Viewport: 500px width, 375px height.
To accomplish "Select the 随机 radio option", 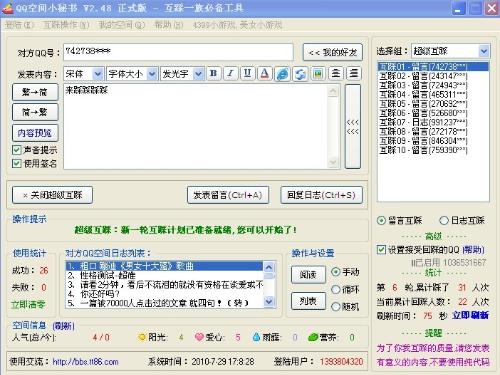I will pos(336,306).
